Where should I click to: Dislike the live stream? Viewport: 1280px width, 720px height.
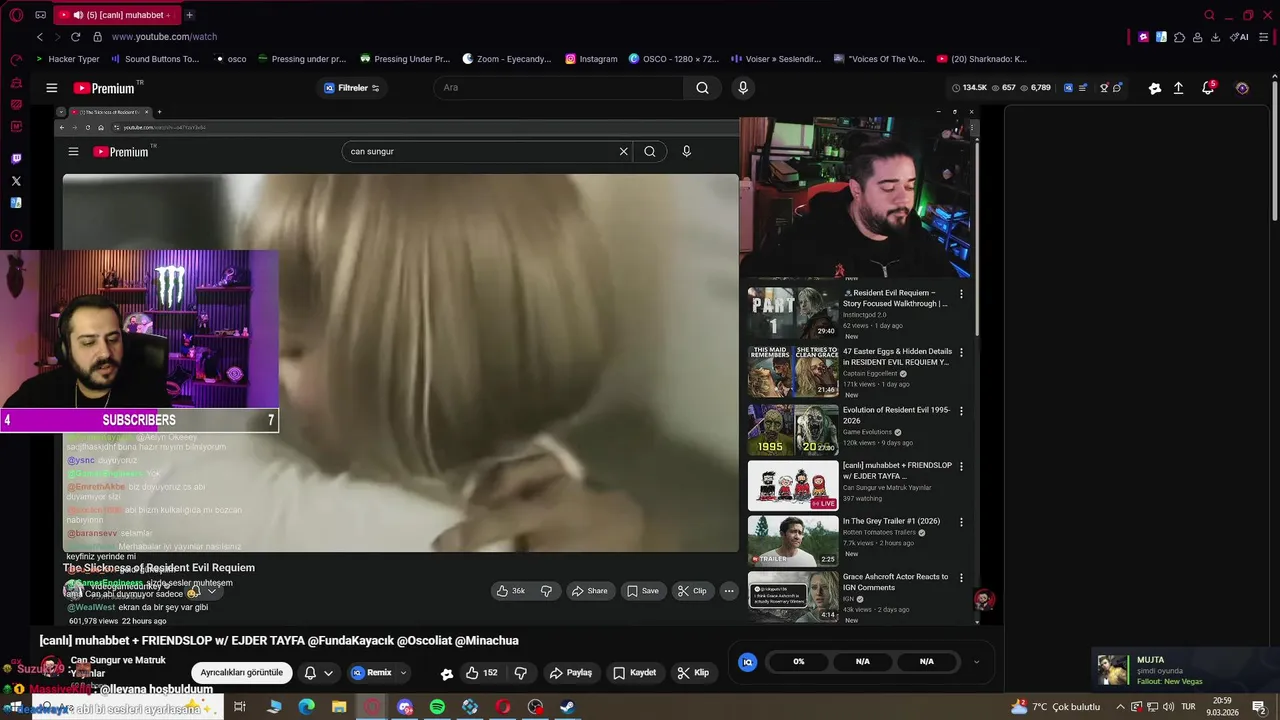(520, 673)
